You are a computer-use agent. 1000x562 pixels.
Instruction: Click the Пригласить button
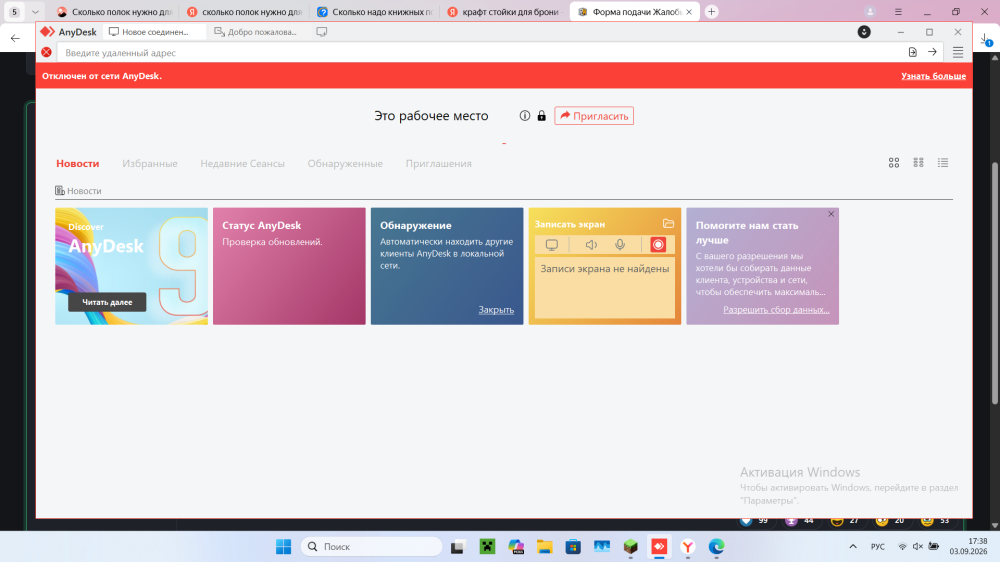point(594,115)
